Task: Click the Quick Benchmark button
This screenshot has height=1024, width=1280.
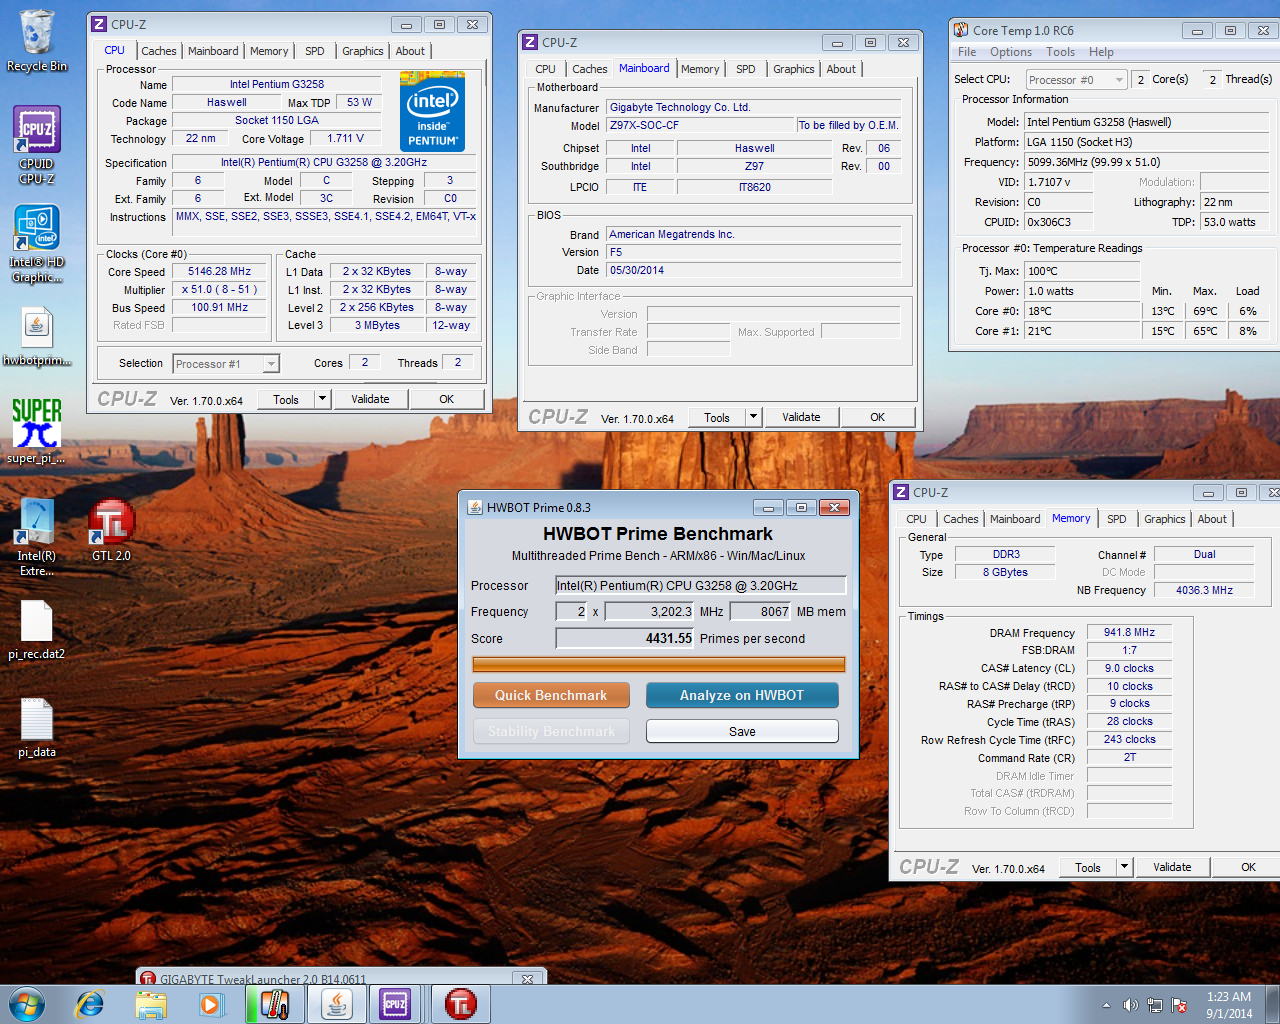Action: tap(551, 695)
